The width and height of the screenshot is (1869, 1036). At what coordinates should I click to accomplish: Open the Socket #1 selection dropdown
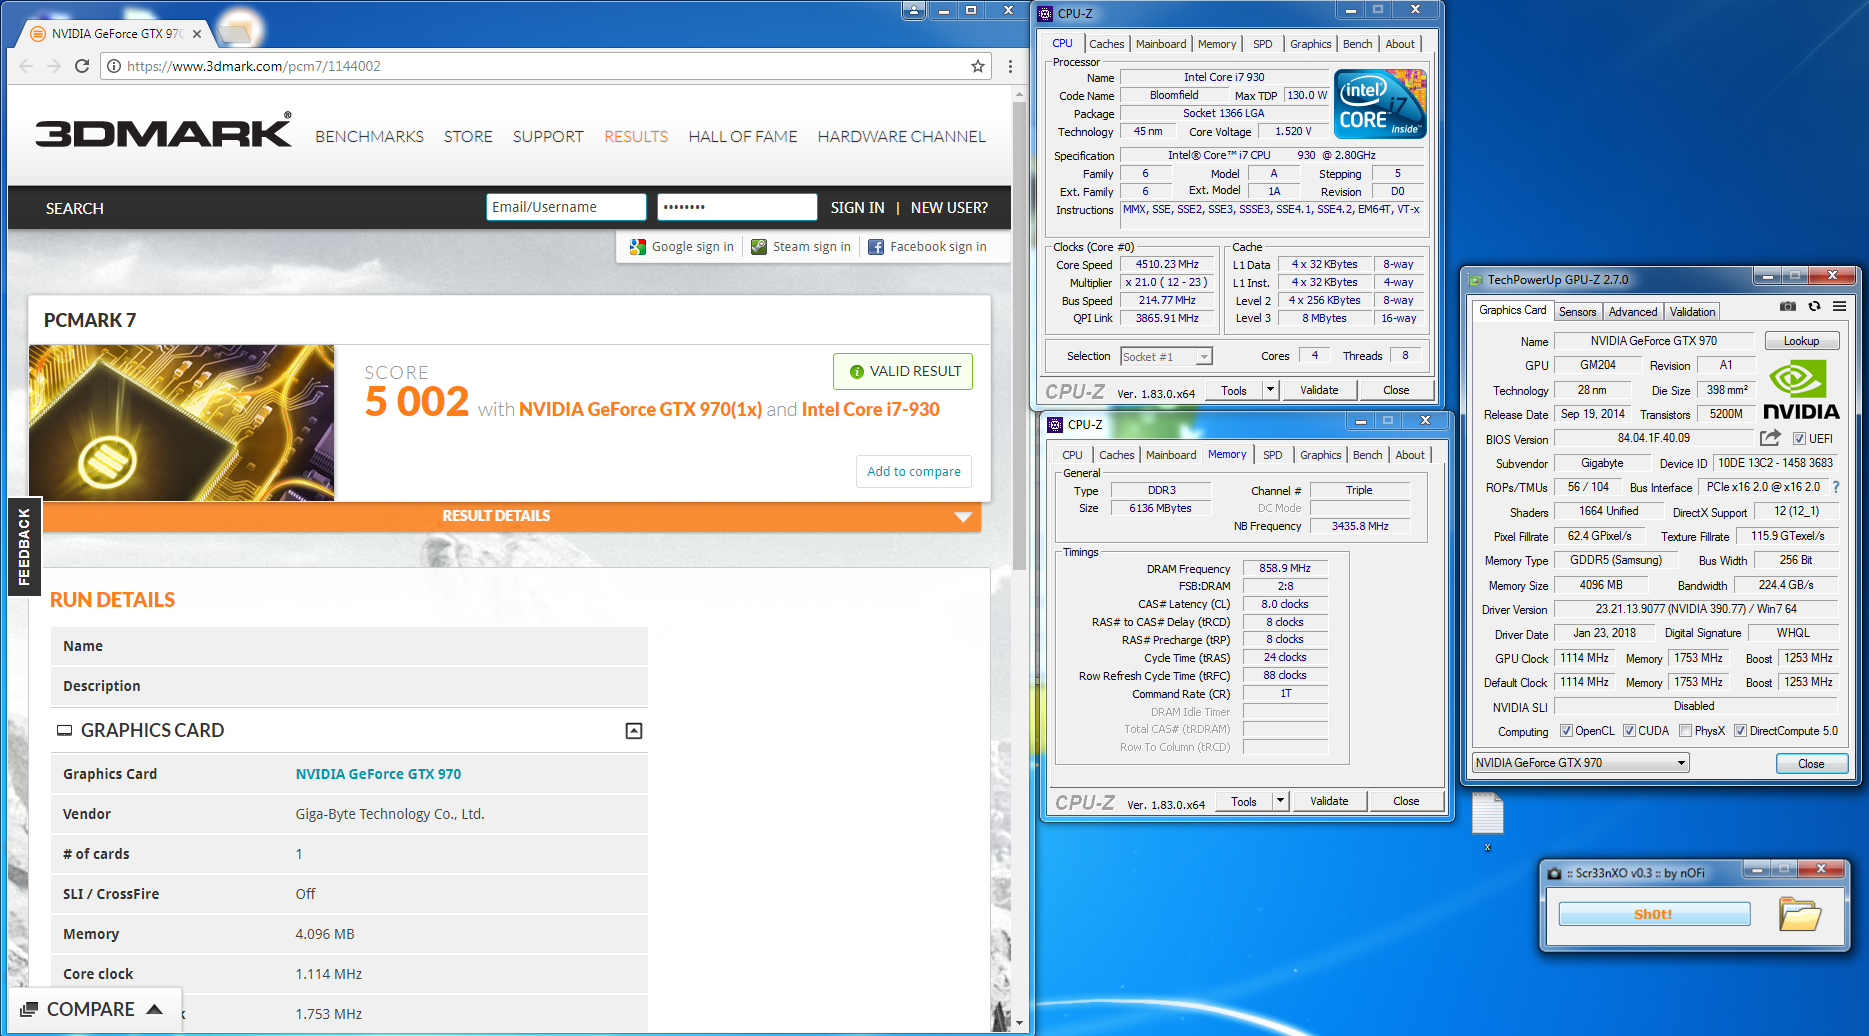pyautogui.click(x=1166, y=357)
